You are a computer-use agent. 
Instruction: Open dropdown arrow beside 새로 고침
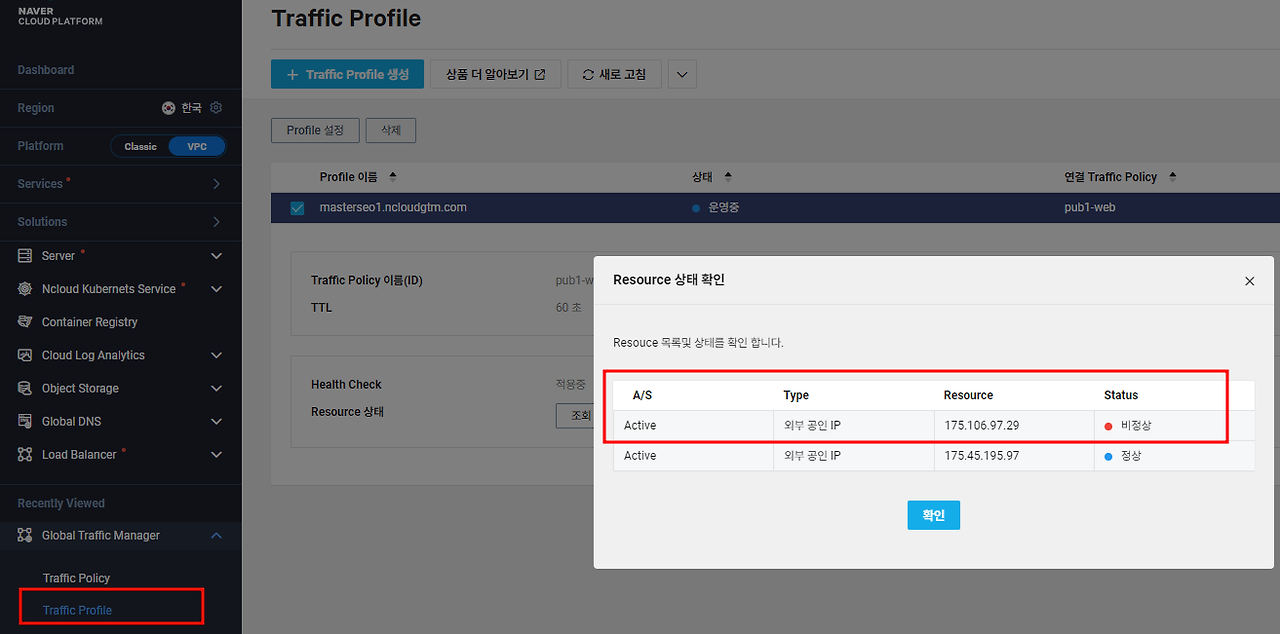click(682, 74)
